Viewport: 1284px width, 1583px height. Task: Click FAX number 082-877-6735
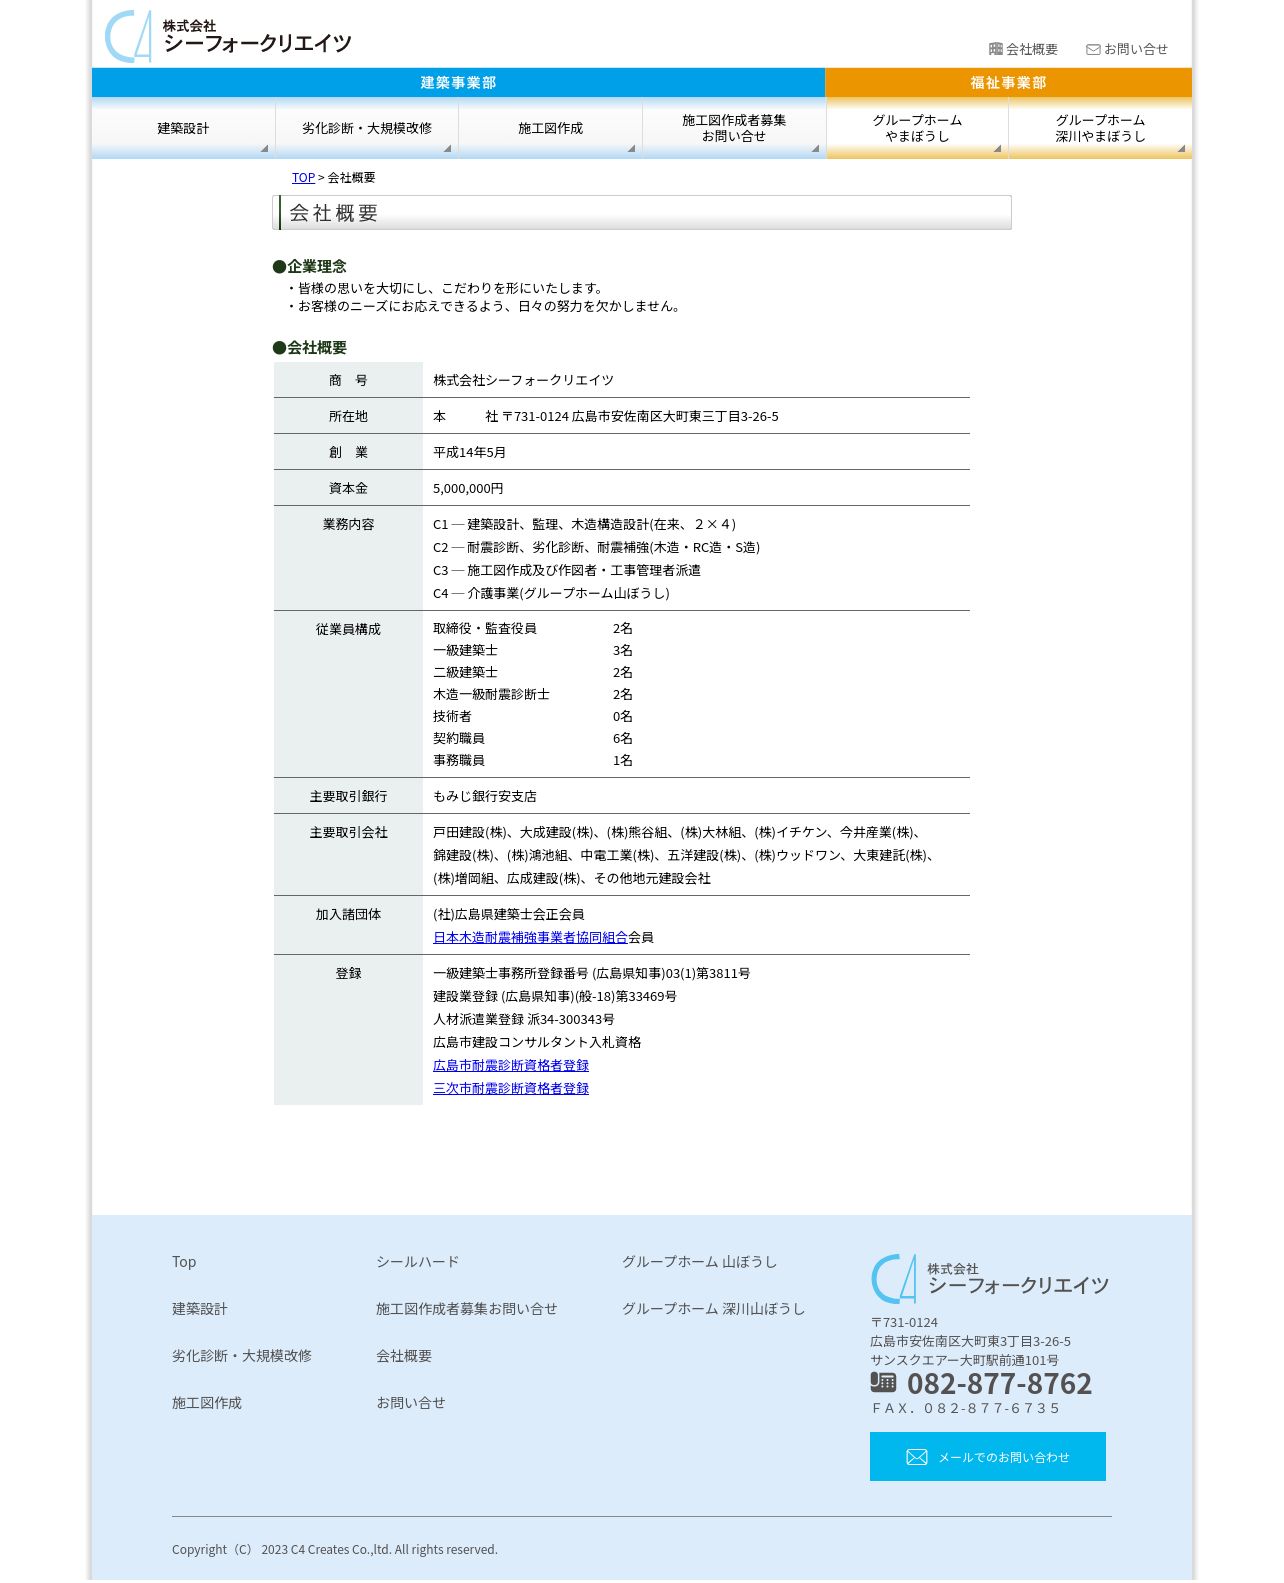click(x=966, y=1408)
